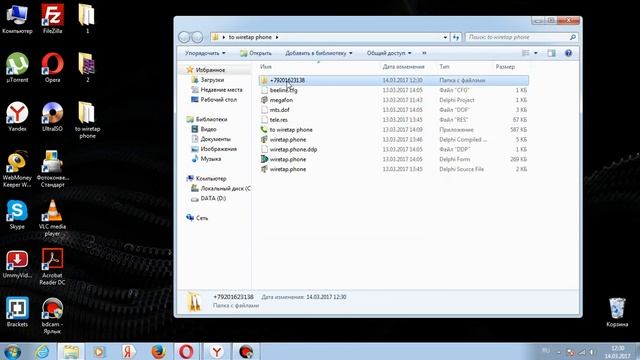Select Рабочий стол in sidebar

point(218,100)
